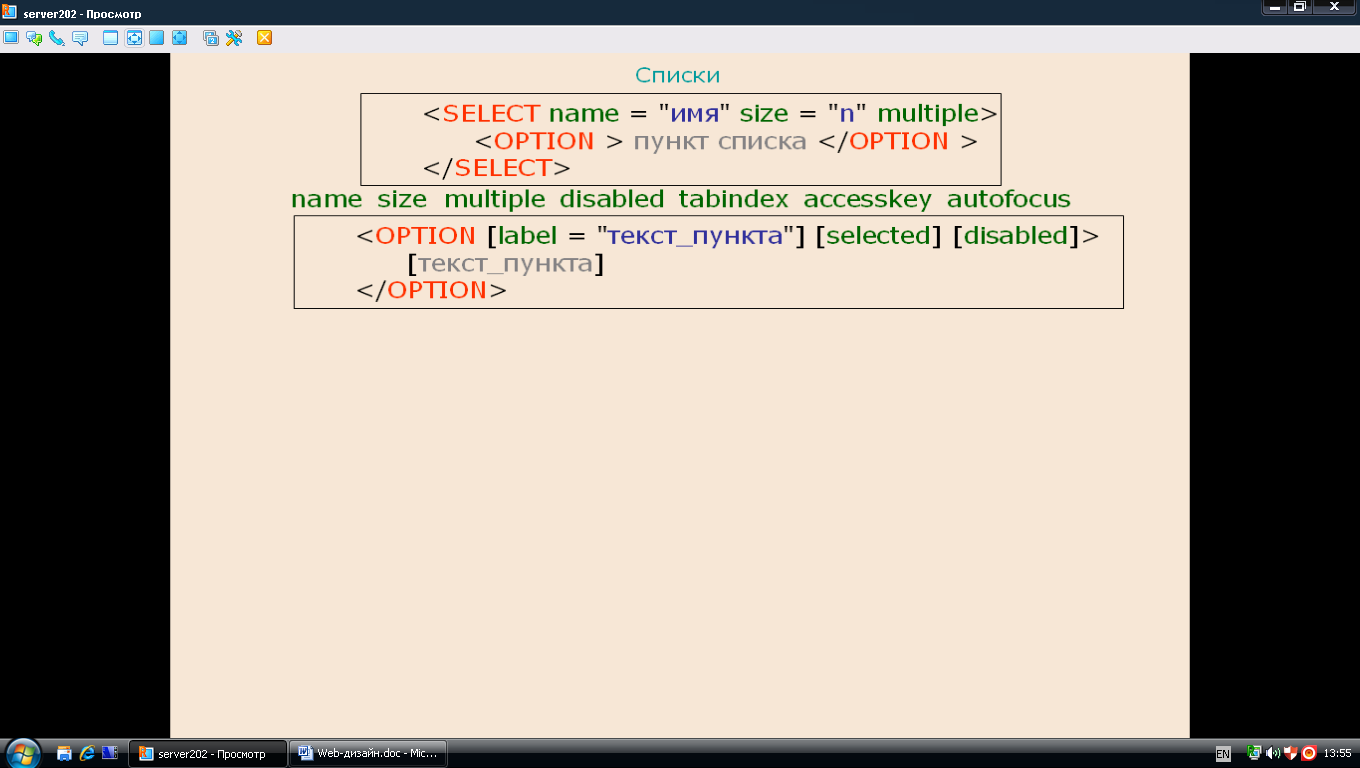Open the wrench and hammer options tool
The width and height of the screenshot is (1360, 768).
click(234, 38)
